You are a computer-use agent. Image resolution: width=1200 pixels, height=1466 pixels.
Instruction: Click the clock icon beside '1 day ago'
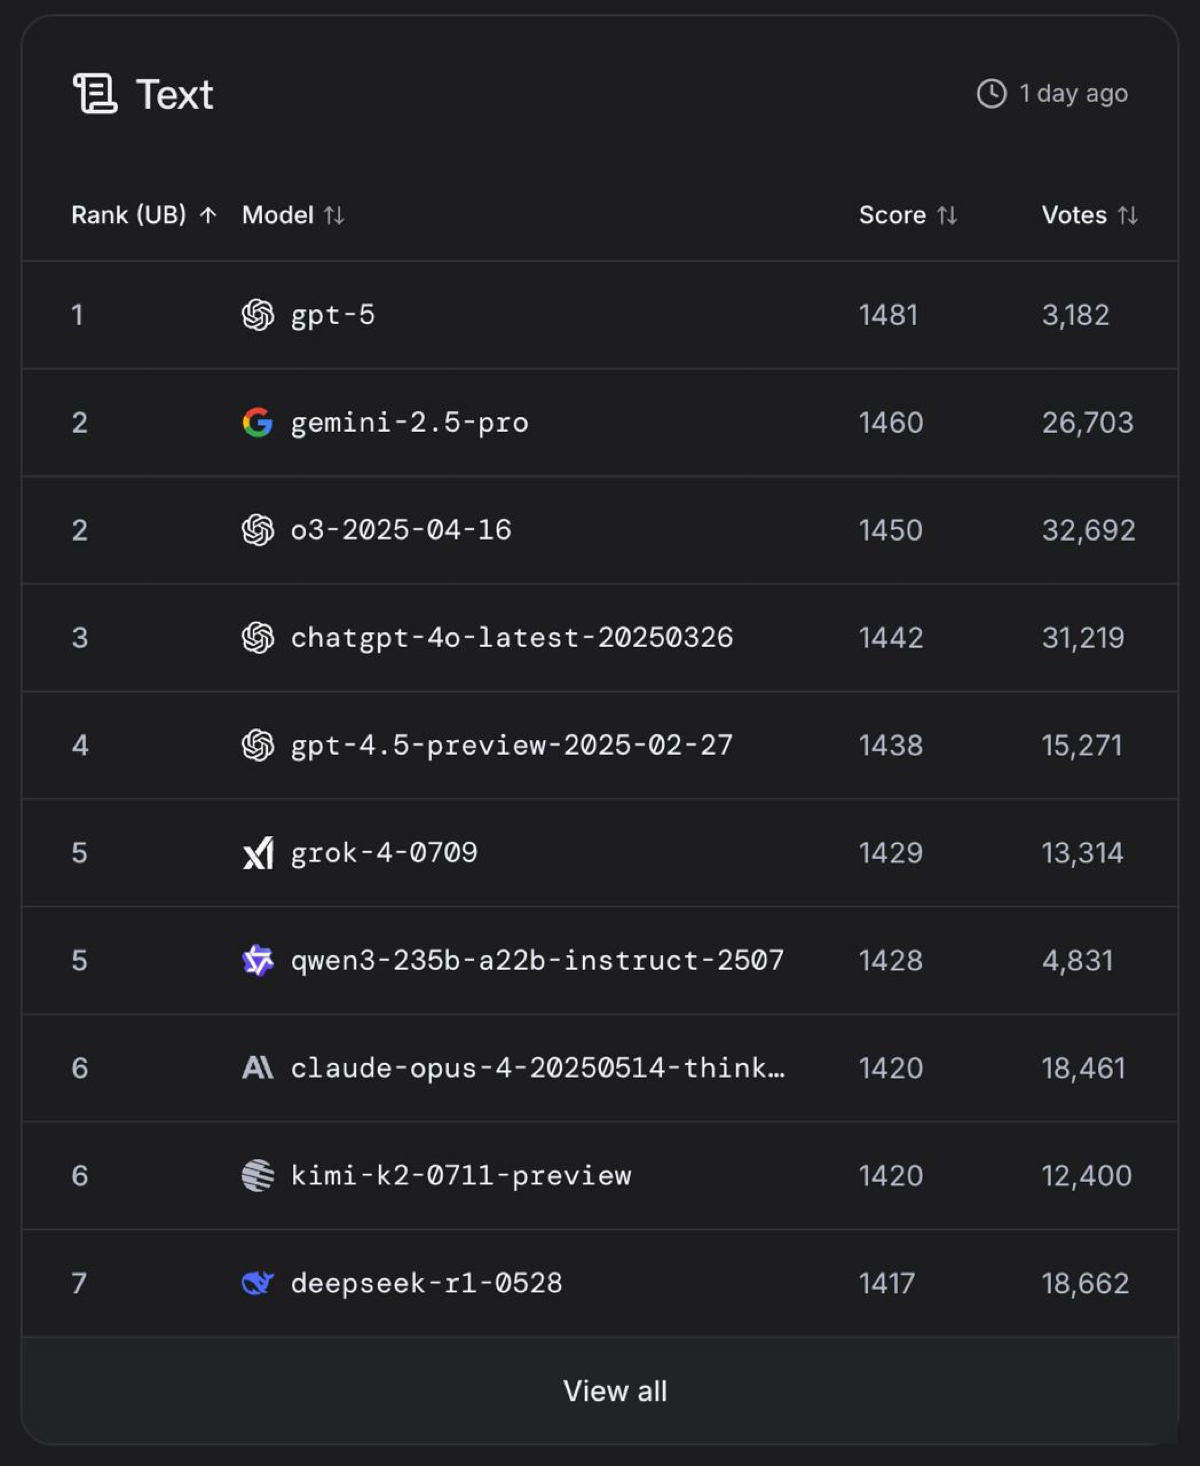coord(991,94)
